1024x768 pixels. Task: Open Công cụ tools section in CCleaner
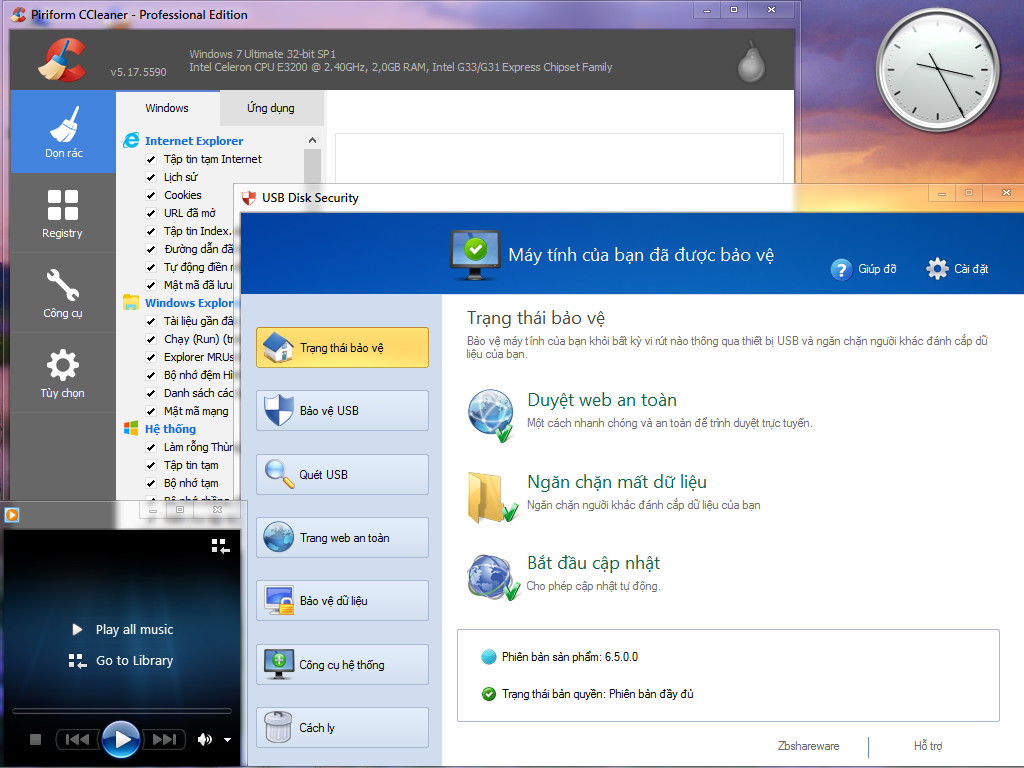click(63, 293)
